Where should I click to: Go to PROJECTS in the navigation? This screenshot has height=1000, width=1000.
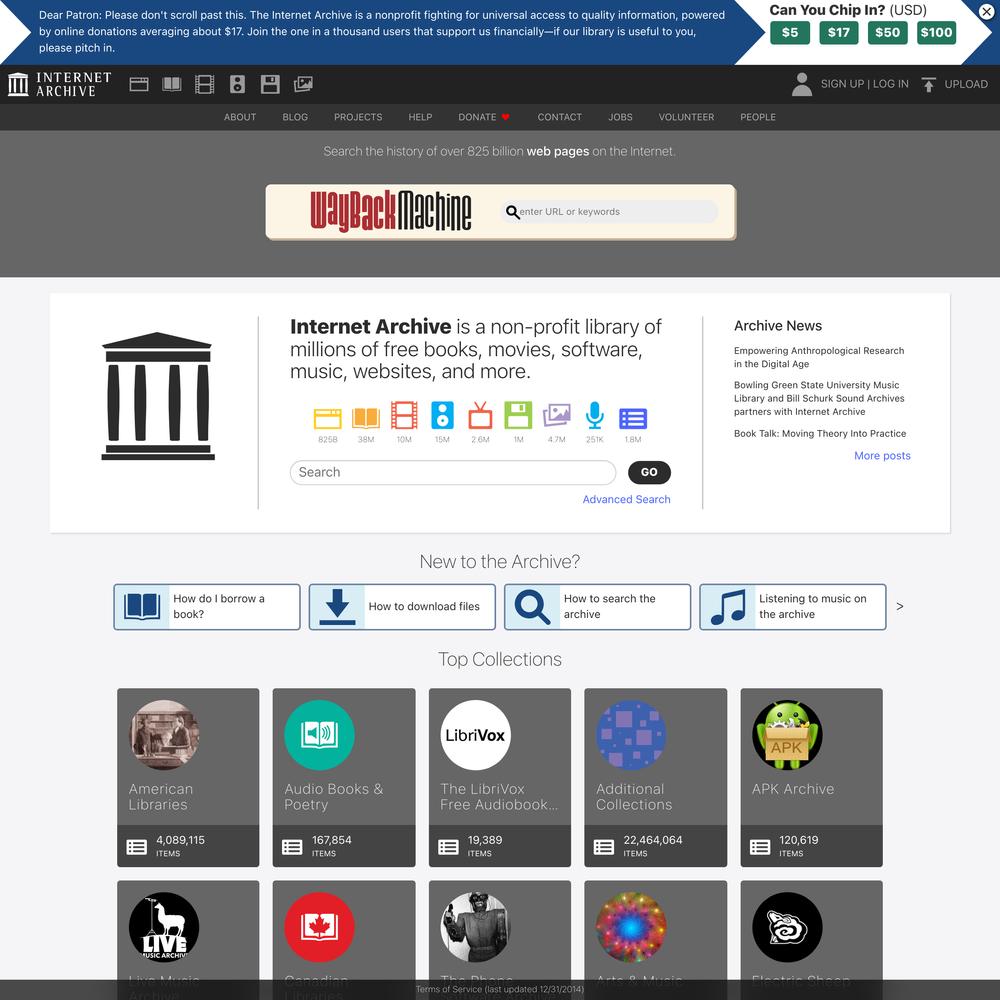pyautogui.click(x=358, y=117)
